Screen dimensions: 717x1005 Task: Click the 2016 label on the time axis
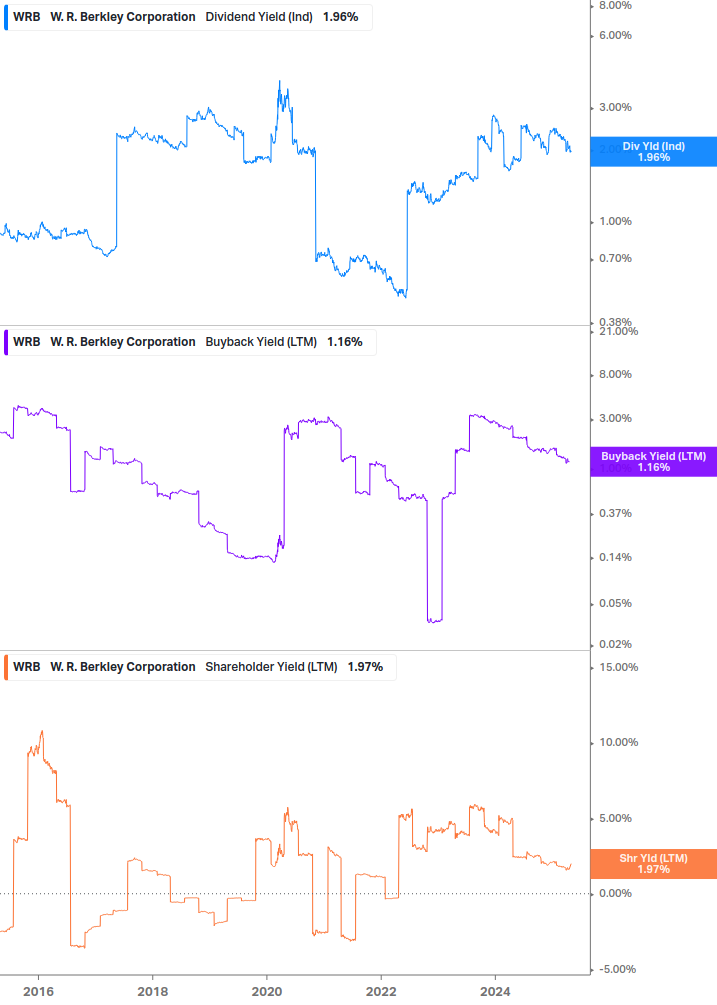[38, 992]
